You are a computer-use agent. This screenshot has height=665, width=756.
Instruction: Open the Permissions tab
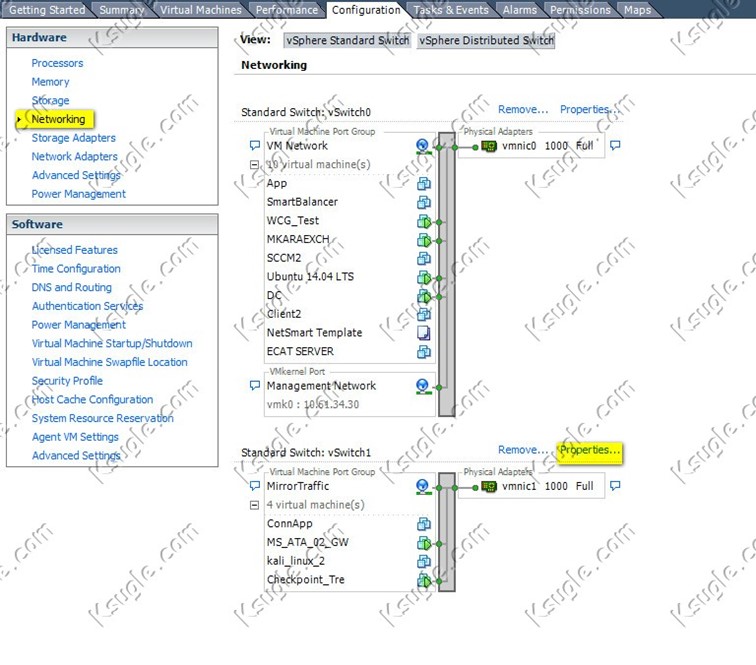click(x=580, y=10)
